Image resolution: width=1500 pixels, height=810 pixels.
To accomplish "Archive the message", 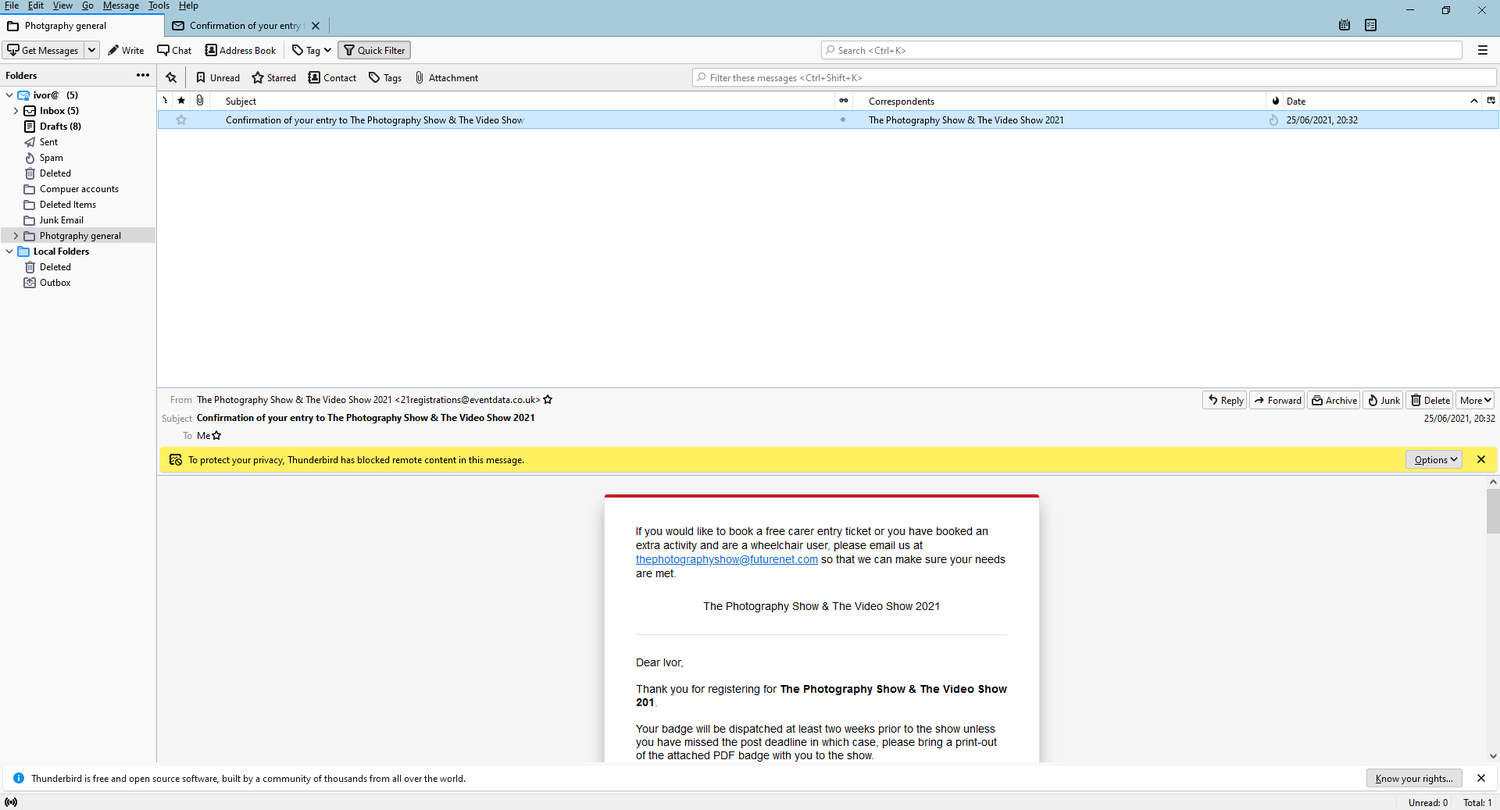I will point(1334,400).
